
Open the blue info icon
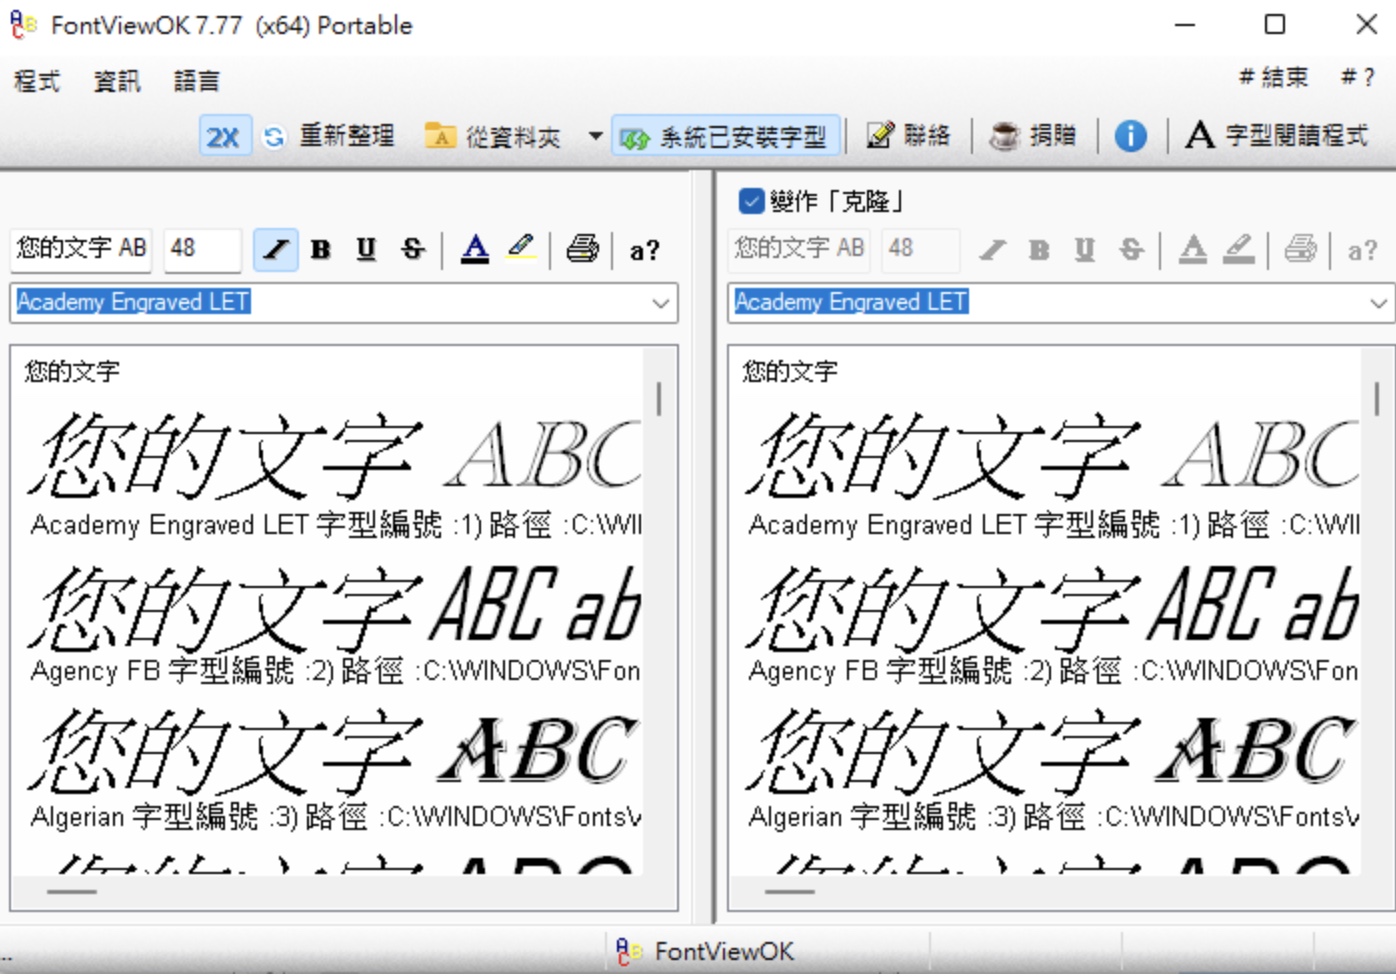point(1131,136)
